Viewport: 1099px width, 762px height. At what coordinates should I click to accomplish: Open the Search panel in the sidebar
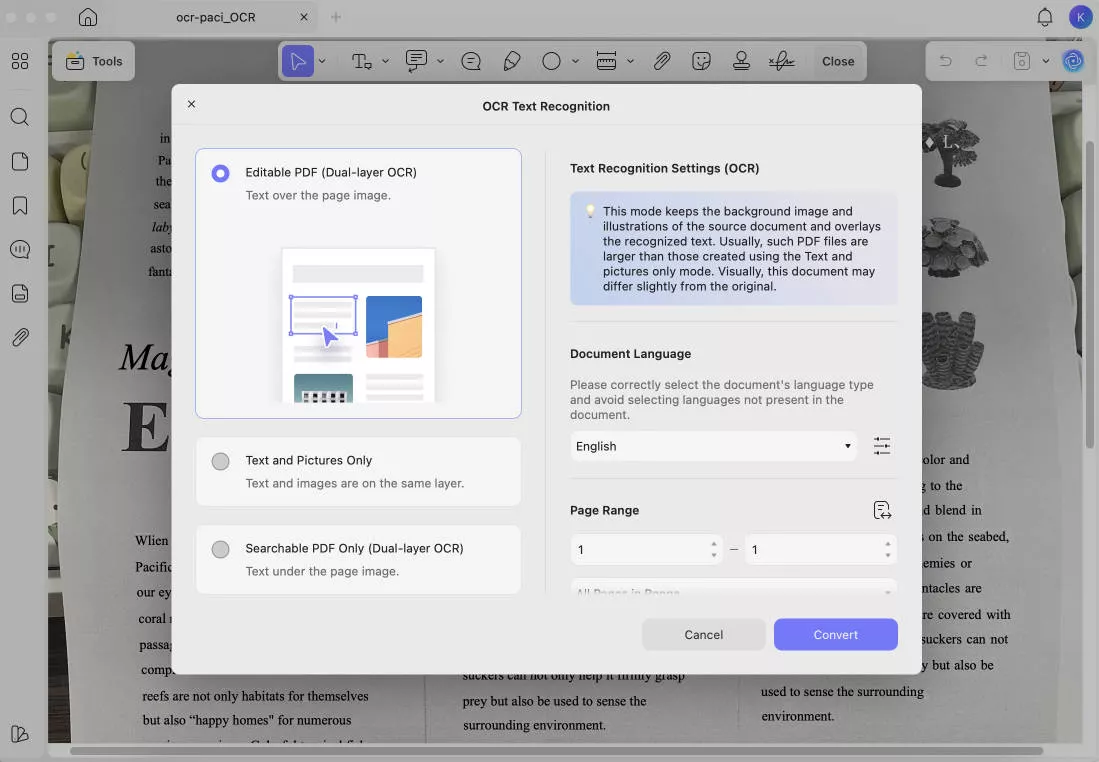20,117
